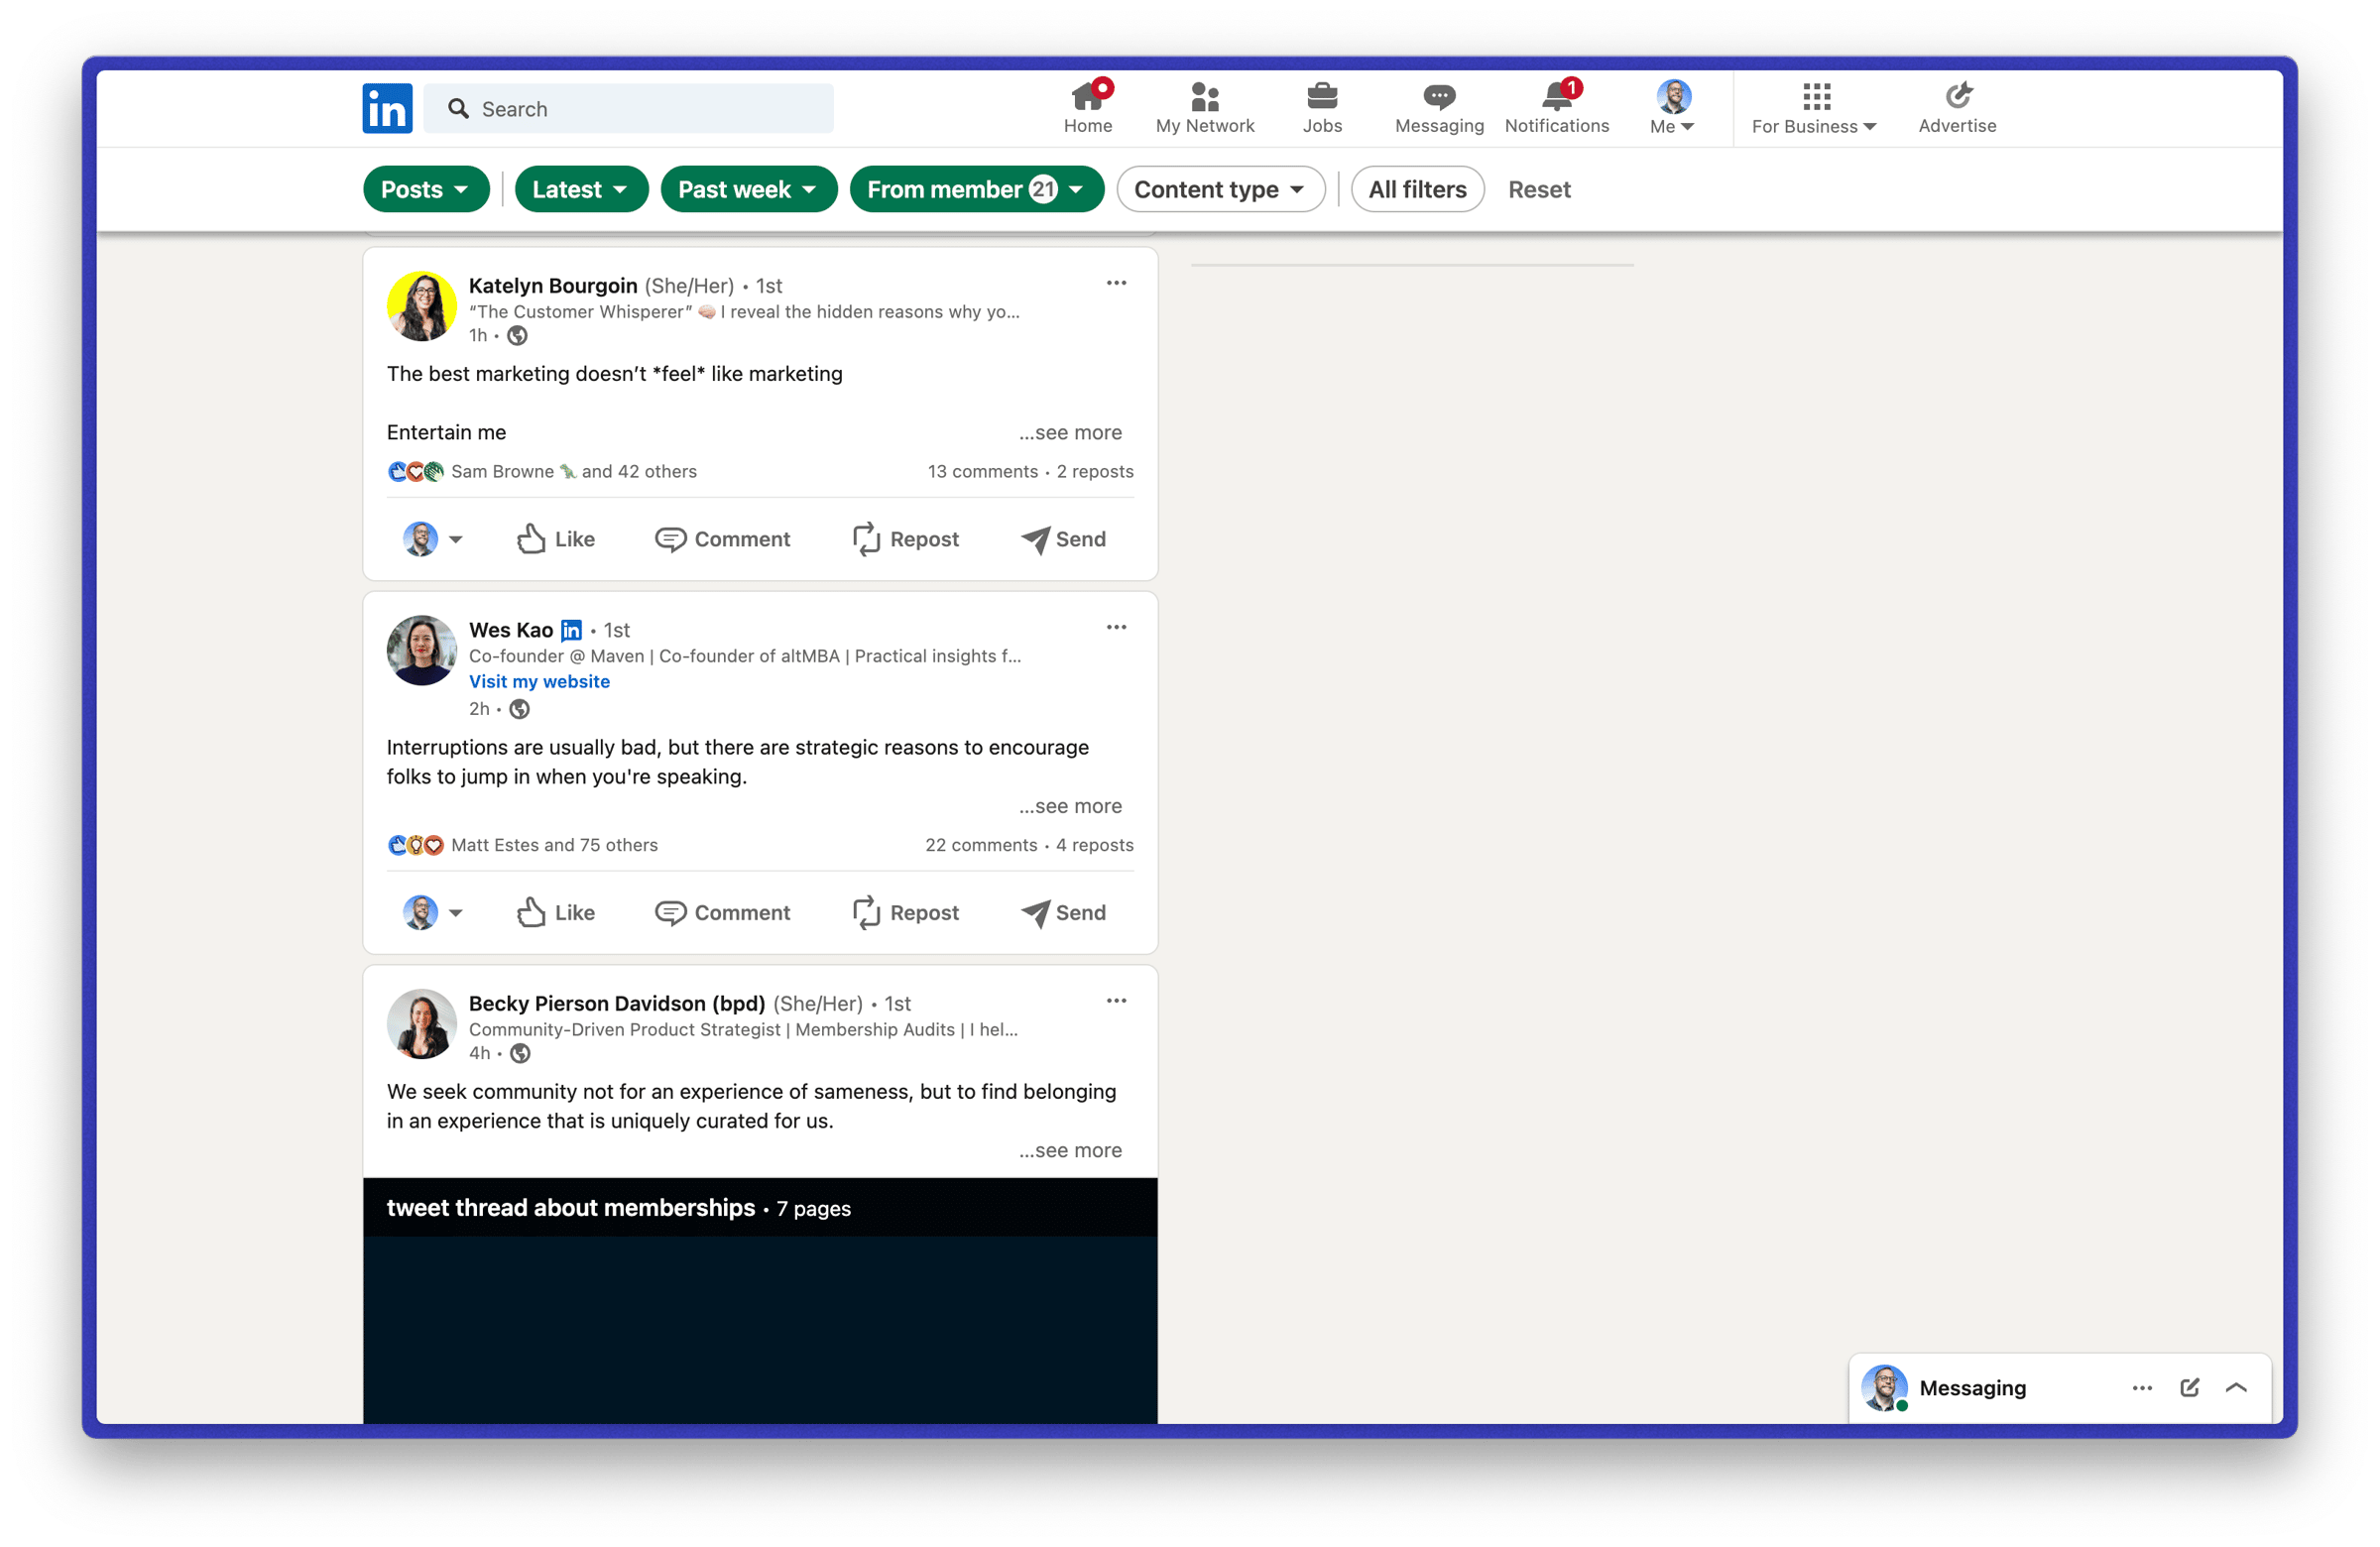This screenshot has height=1547, width=2380.
Task: View reactions on Katelyn Bourgoin's post
Action: pyautogui.click(x=542, y=471)
